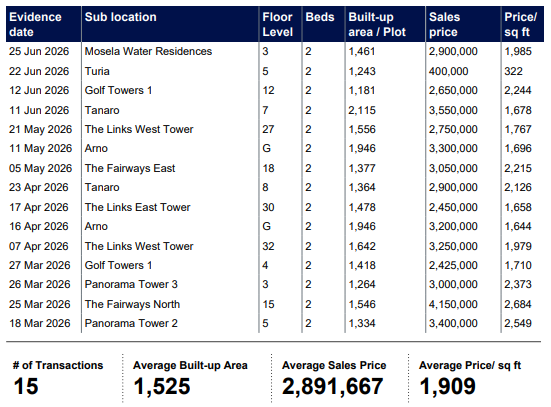Click the Average Sales Price value 2,891,667
The width and height of the screenshot is (551, 407).
click(332, 387)
